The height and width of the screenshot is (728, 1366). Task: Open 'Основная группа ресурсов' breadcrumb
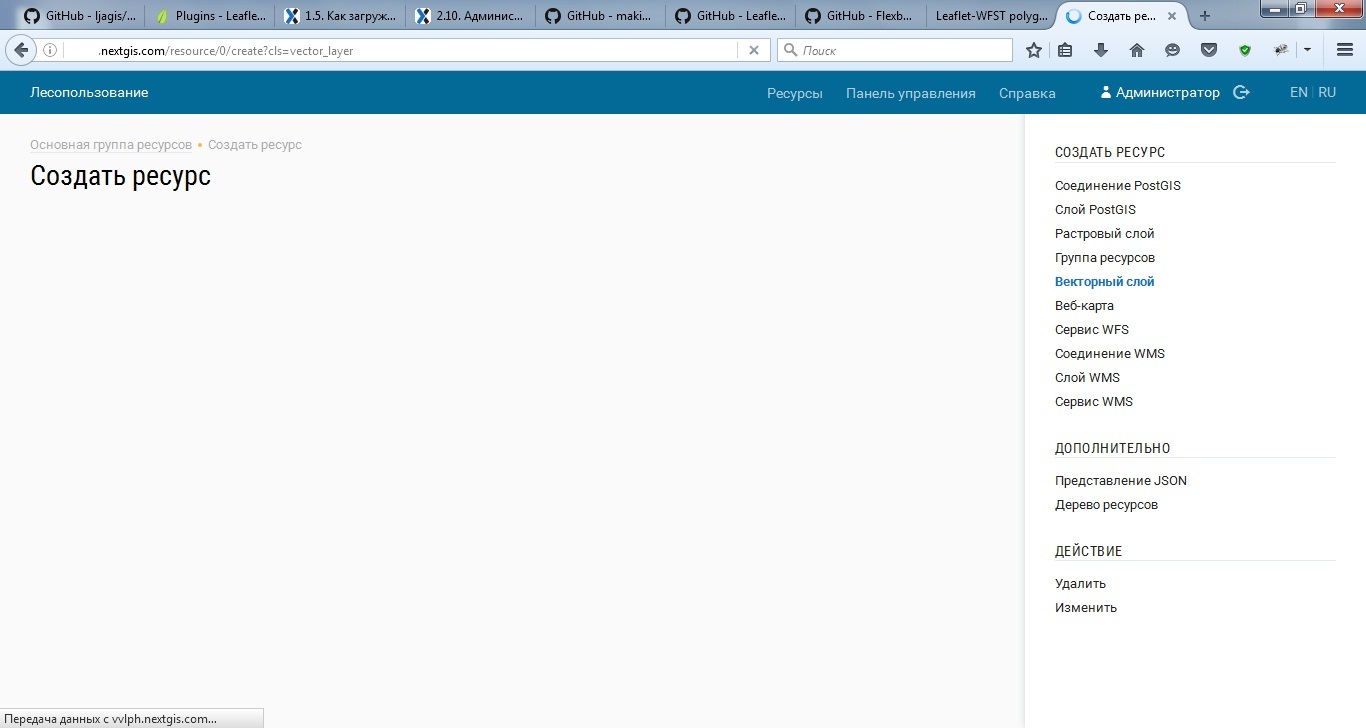pos(111,145)
